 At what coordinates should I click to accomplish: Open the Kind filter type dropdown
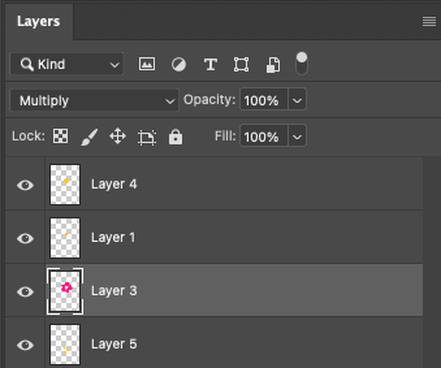point(67,64)
